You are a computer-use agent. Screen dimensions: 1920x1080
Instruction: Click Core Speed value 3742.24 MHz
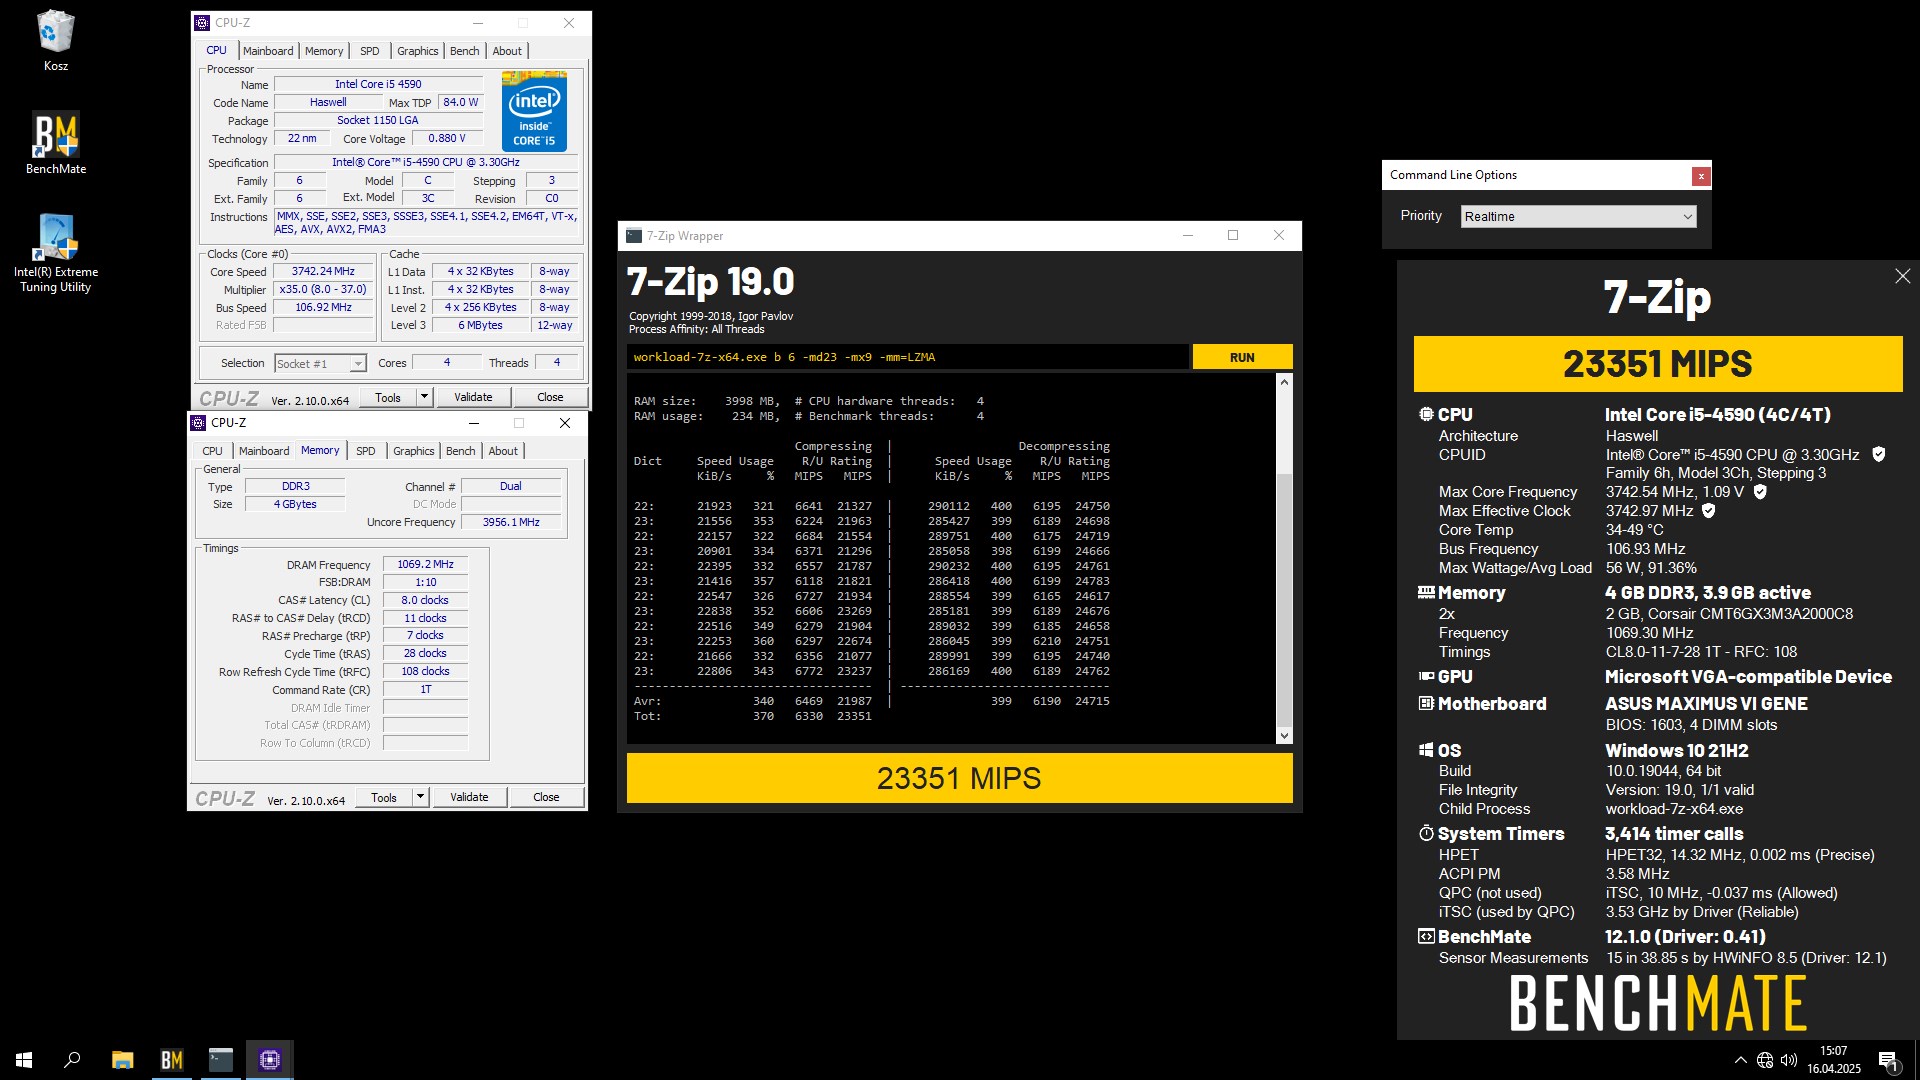(323, 271)
